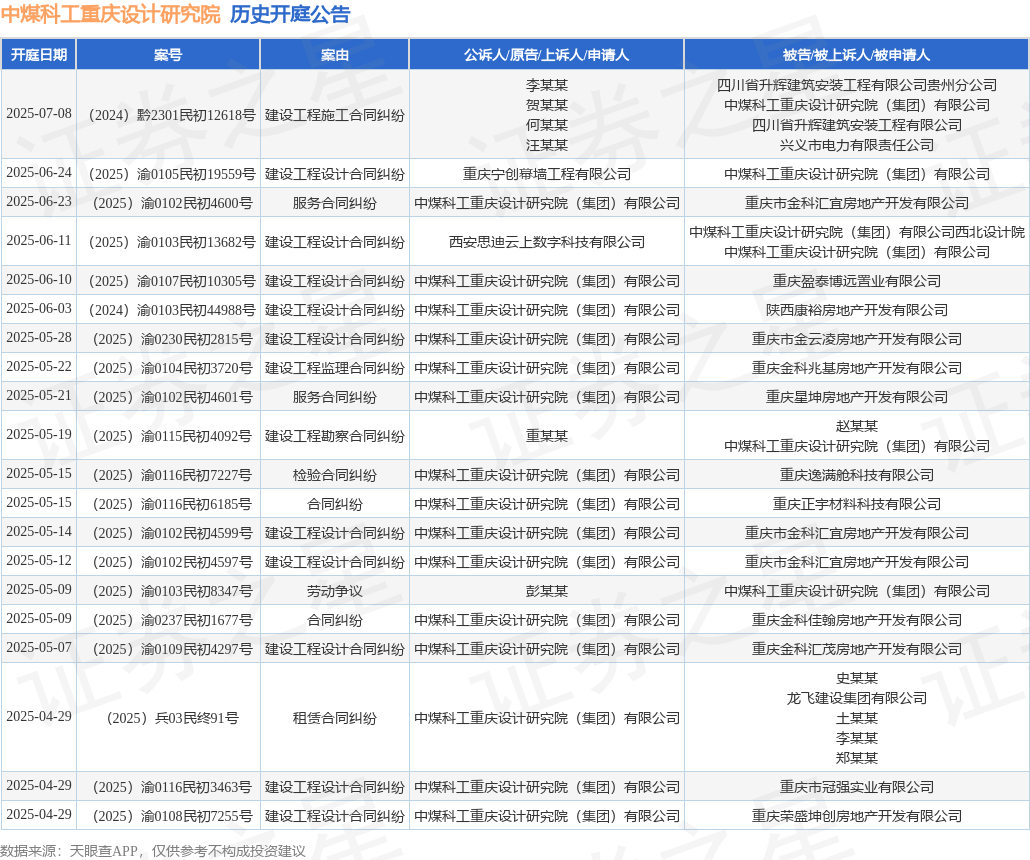Click defendant 重庆市金云凌房地产开发有限公司
This screenshot has width=1030, height=860.
coord(857,339)
